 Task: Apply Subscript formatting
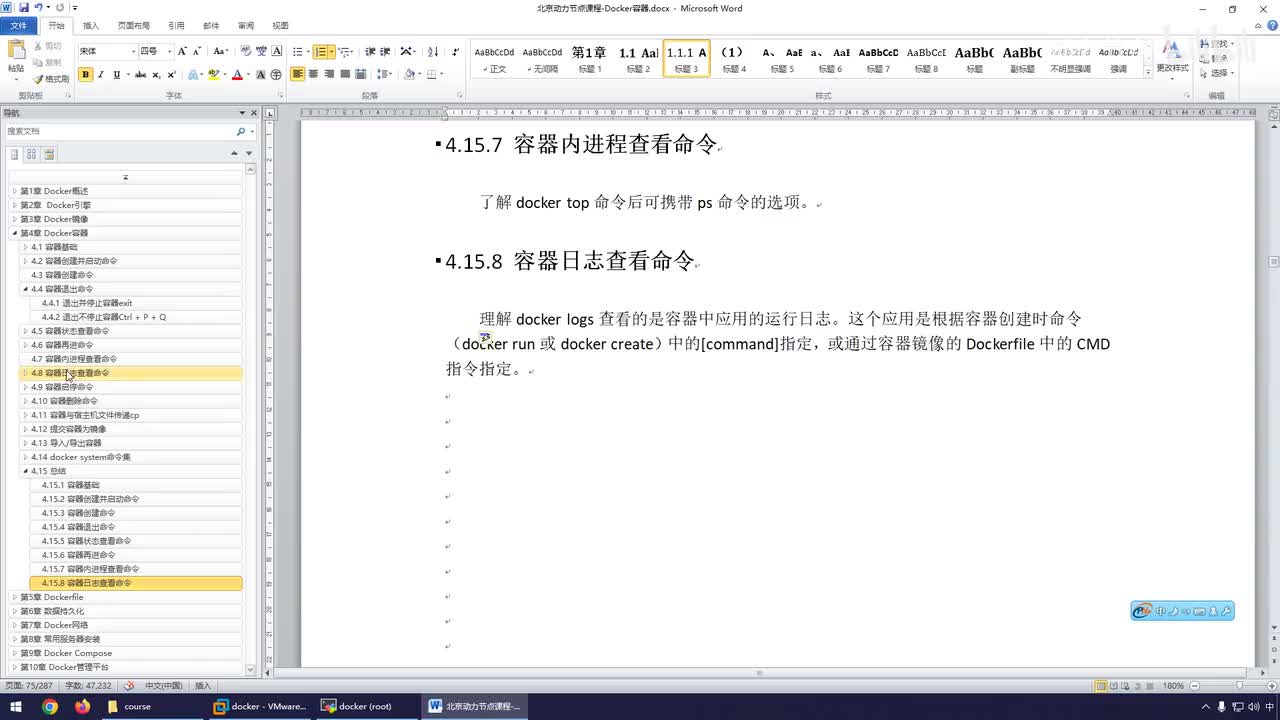point(156,75)
